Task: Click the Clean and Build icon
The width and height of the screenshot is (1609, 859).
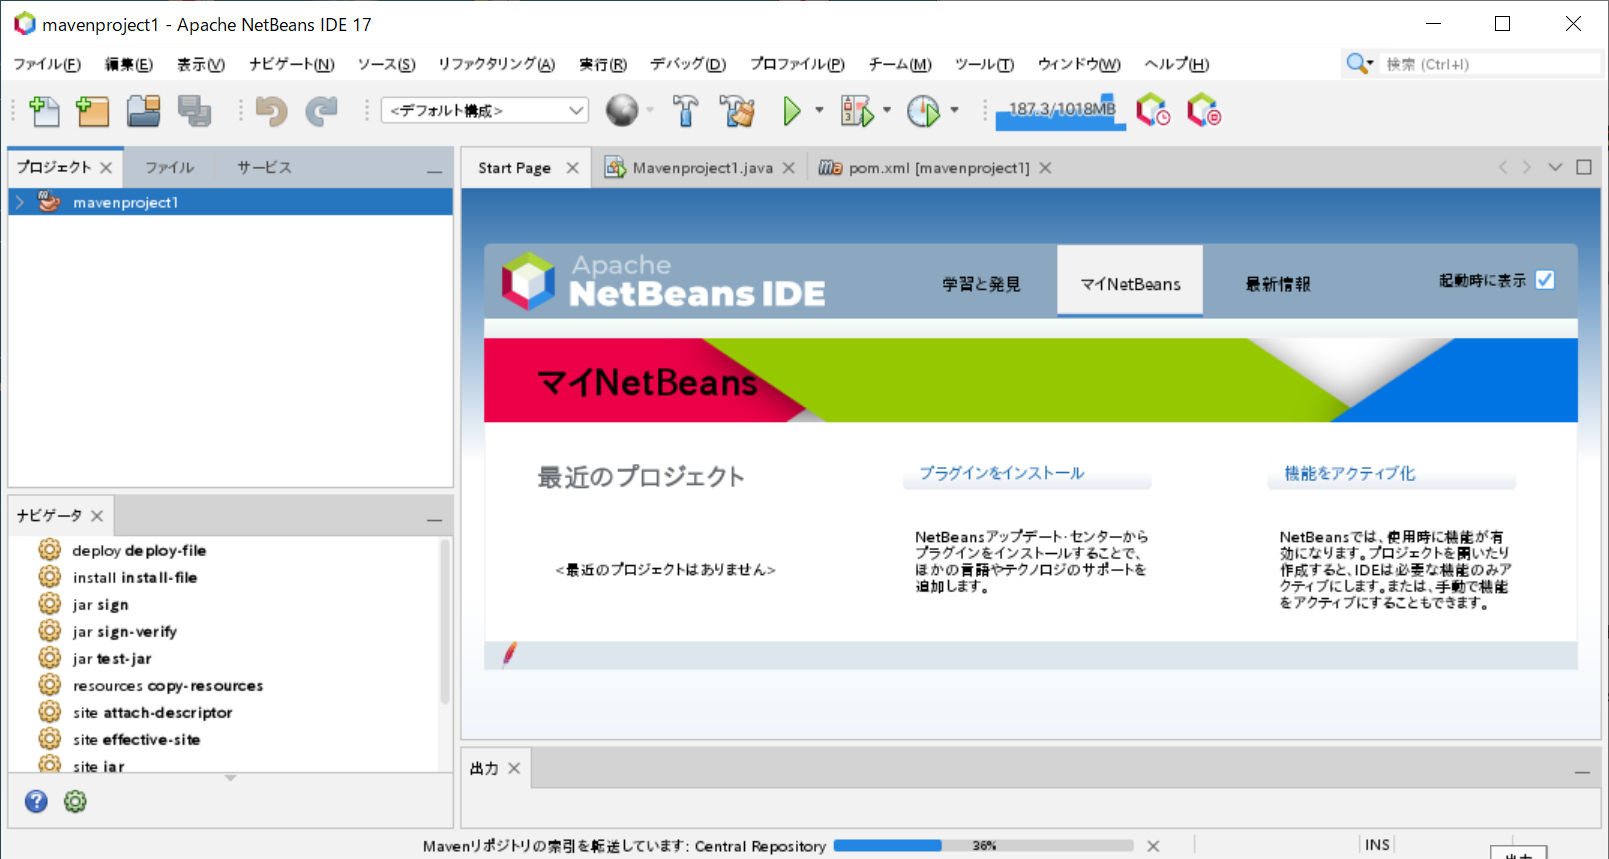Action: (x=738, y=110)
